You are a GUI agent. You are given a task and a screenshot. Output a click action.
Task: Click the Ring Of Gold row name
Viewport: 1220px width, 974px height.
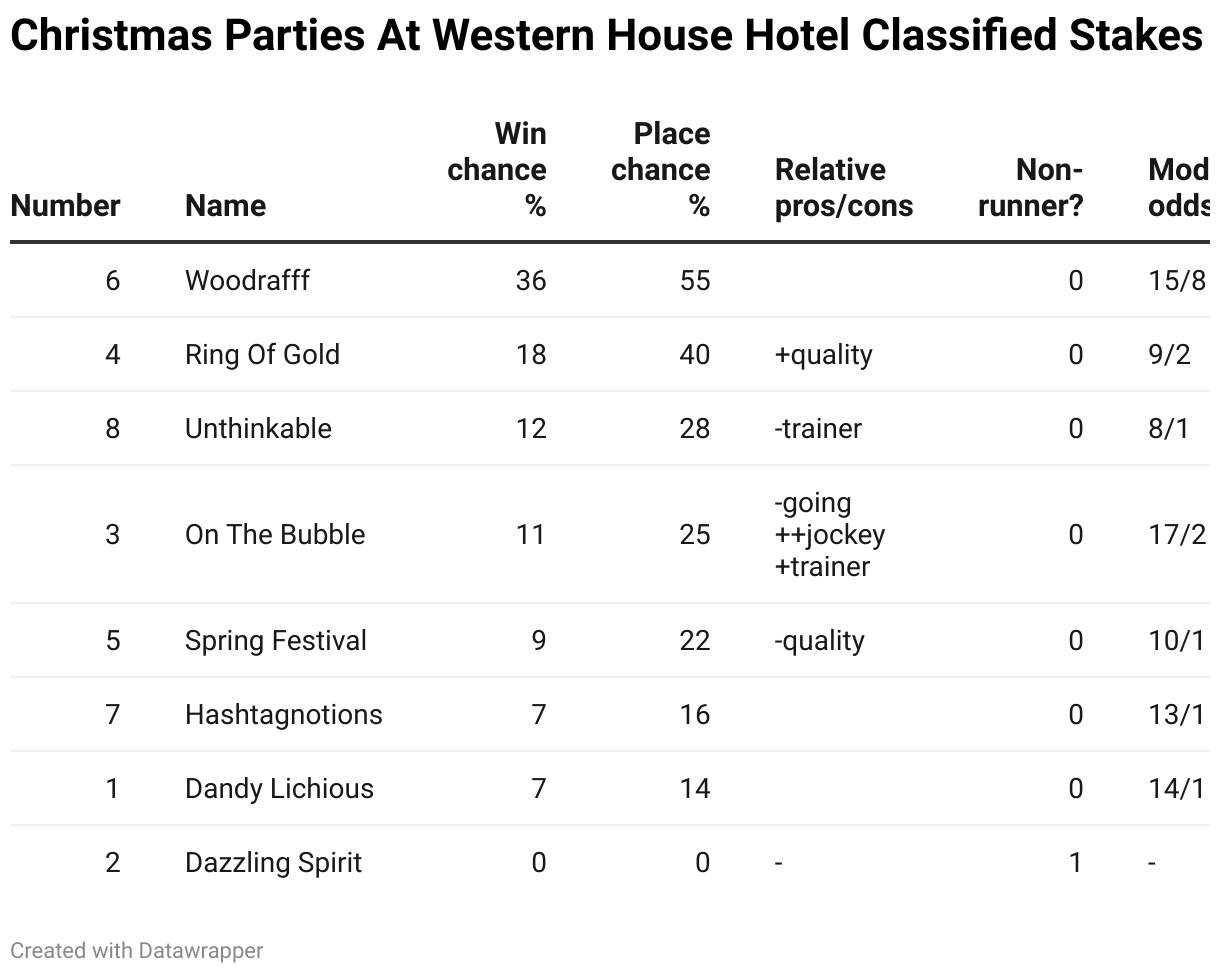point(262,354)
